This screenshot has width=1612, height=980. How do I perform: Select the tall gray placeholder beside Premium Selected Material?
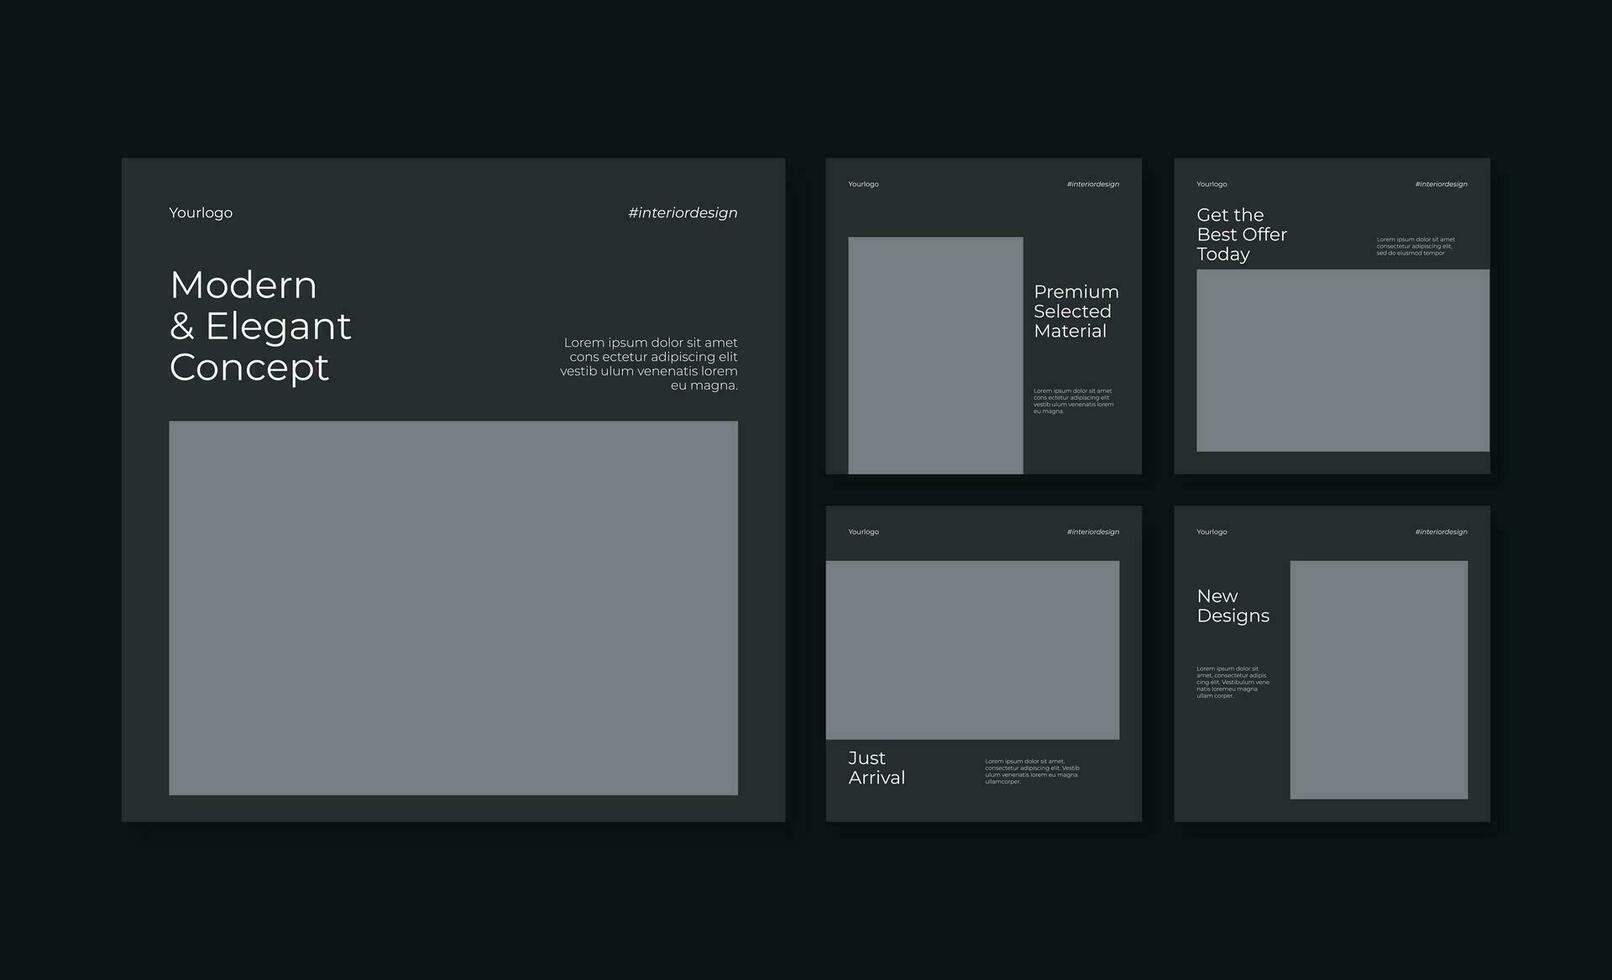point(935,355)
